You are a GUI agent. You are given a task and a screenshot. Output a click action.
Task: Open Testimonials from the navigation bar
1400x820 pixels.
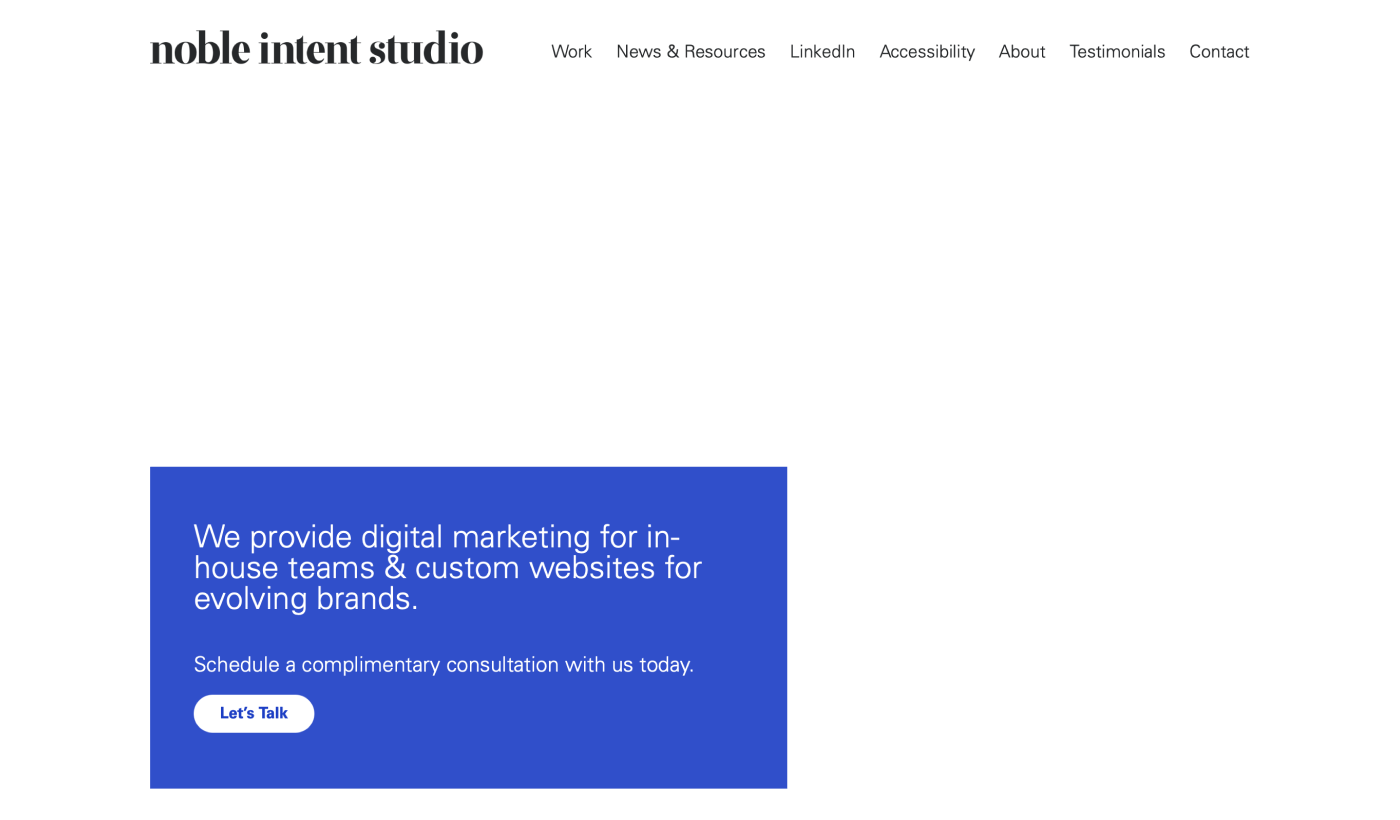[x=1117, y=51]
